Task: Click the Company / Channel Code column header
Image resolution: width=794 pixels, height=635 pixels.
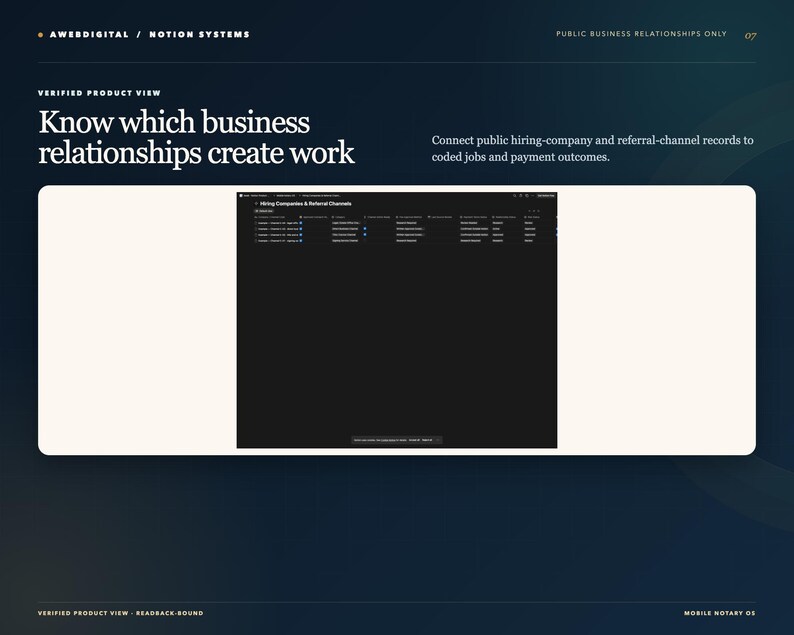Action: [270, 217]
